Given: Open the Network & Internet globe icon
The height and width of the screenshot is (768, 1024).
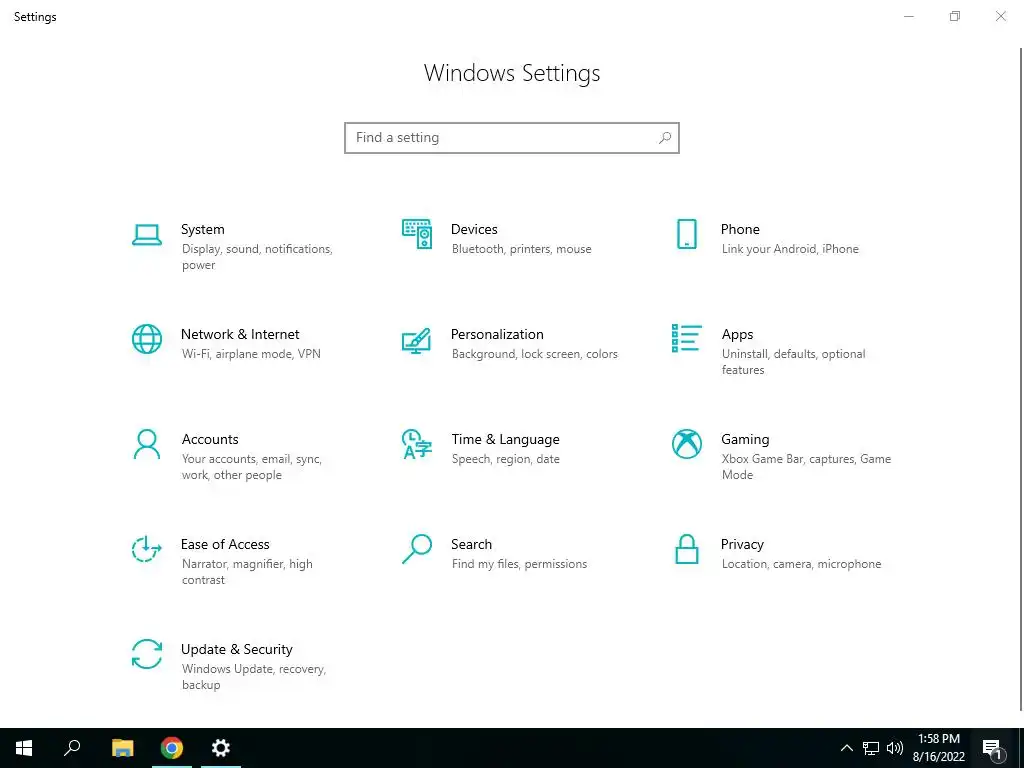Looking at the screenshot, I should (x=147, y=339).
